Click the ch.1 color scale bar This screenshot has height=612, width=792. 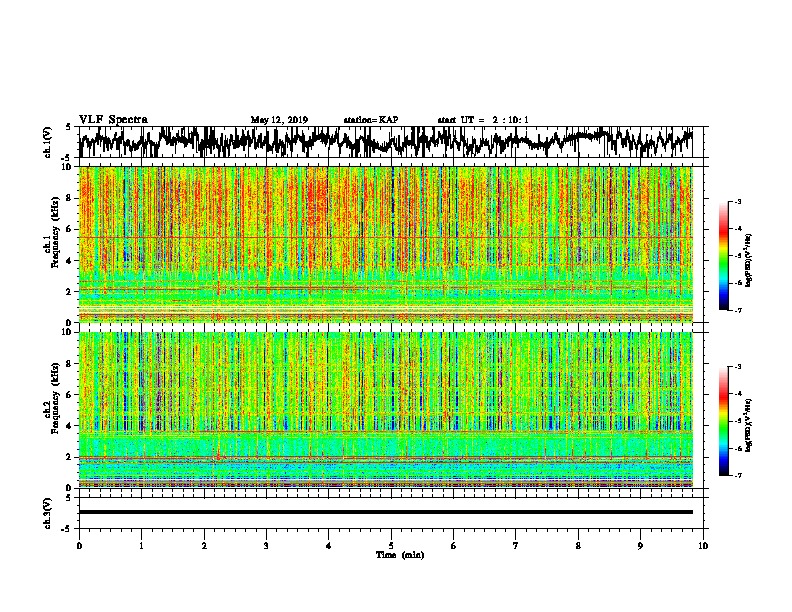tap(723, 256)
